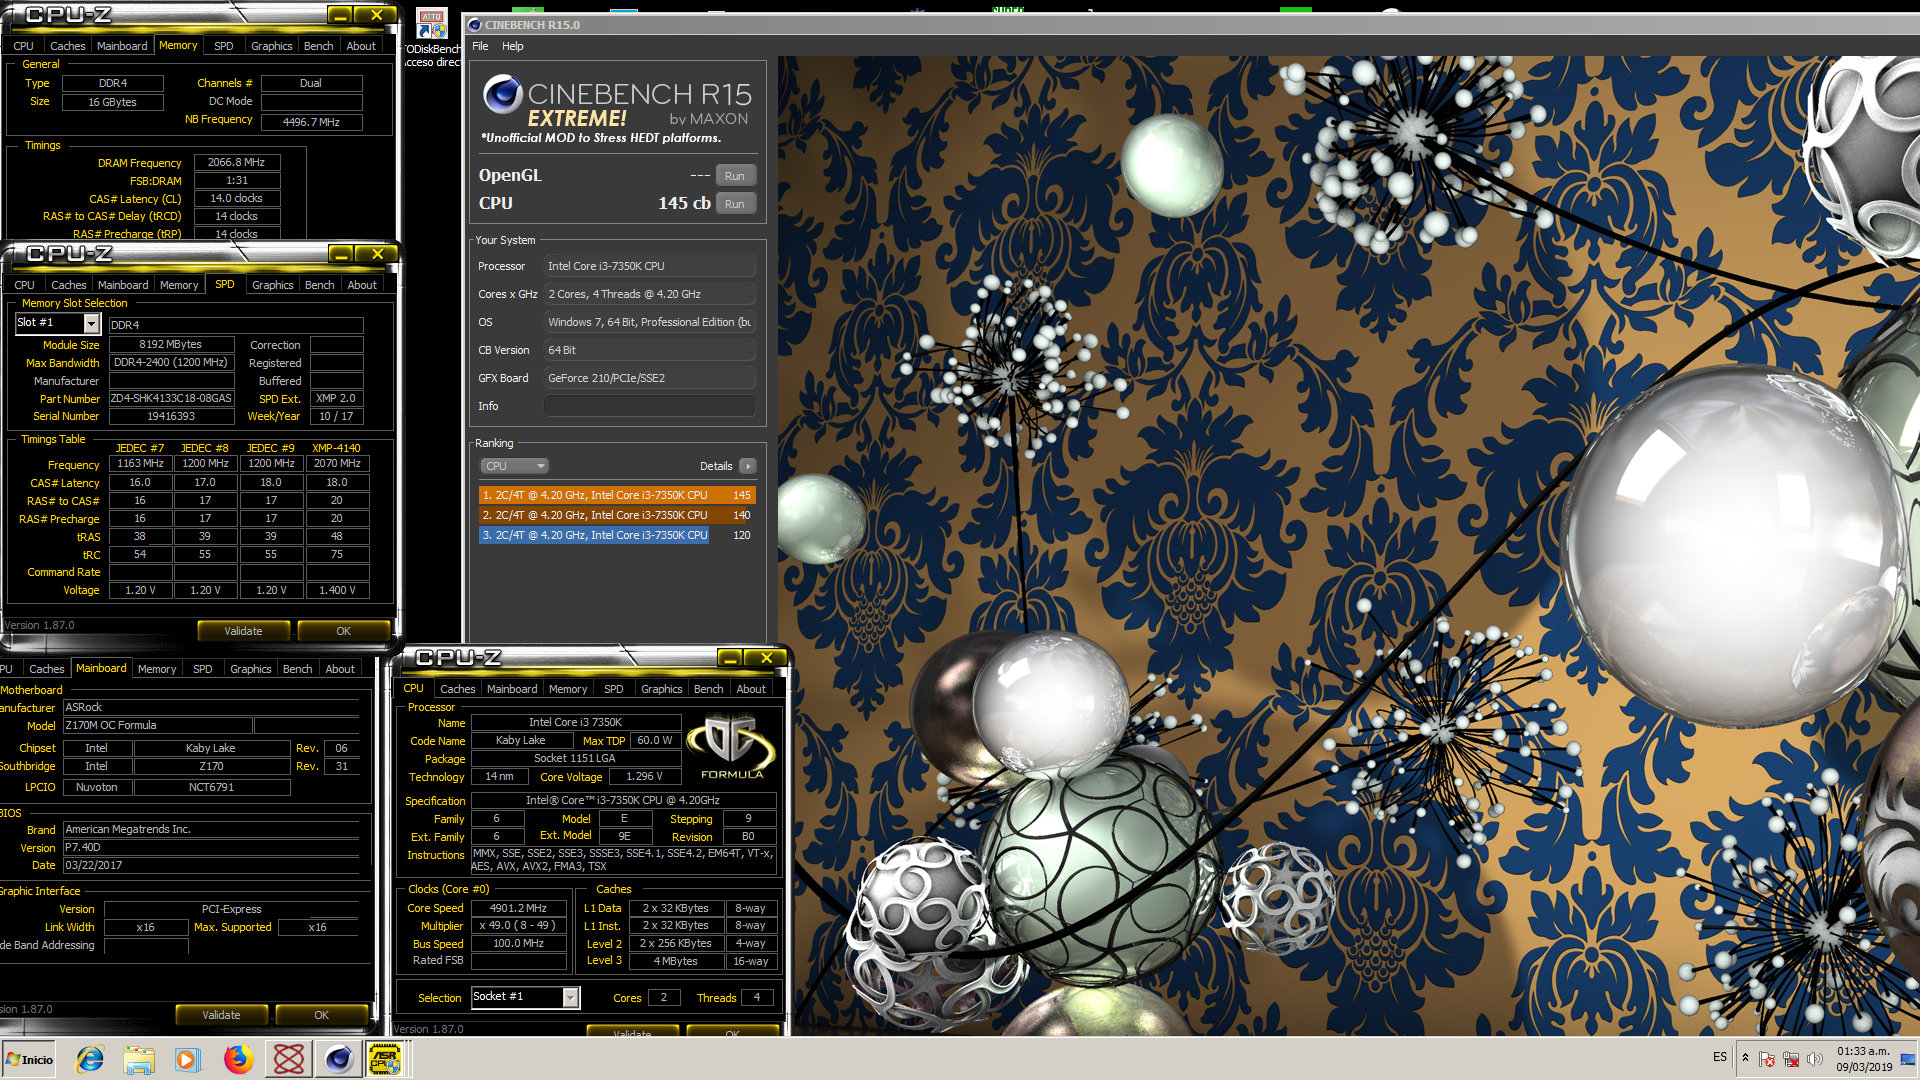Open the Ranking CPU dropdown
1920x1080 pixels.
(514, 466)
